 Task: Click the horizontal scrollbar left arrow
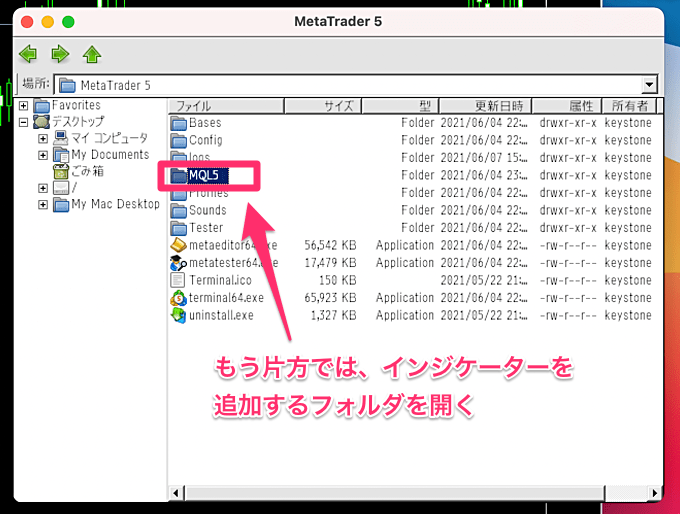[176, 493]
